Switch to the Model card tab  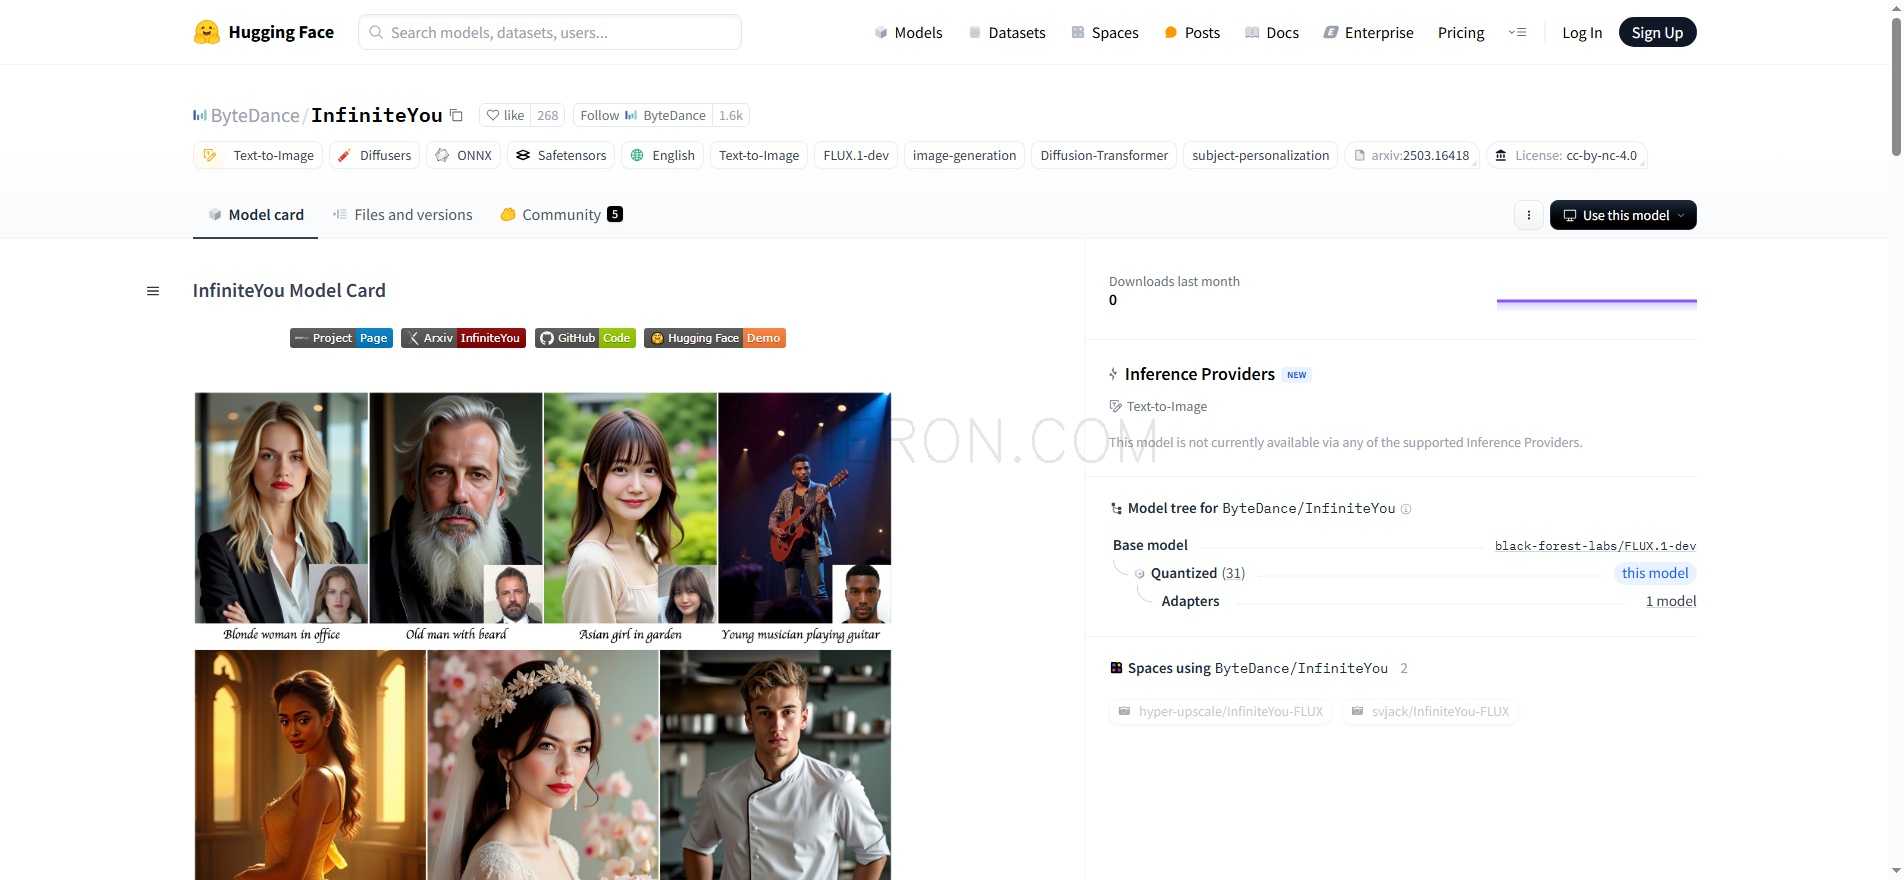coord(255,215)
